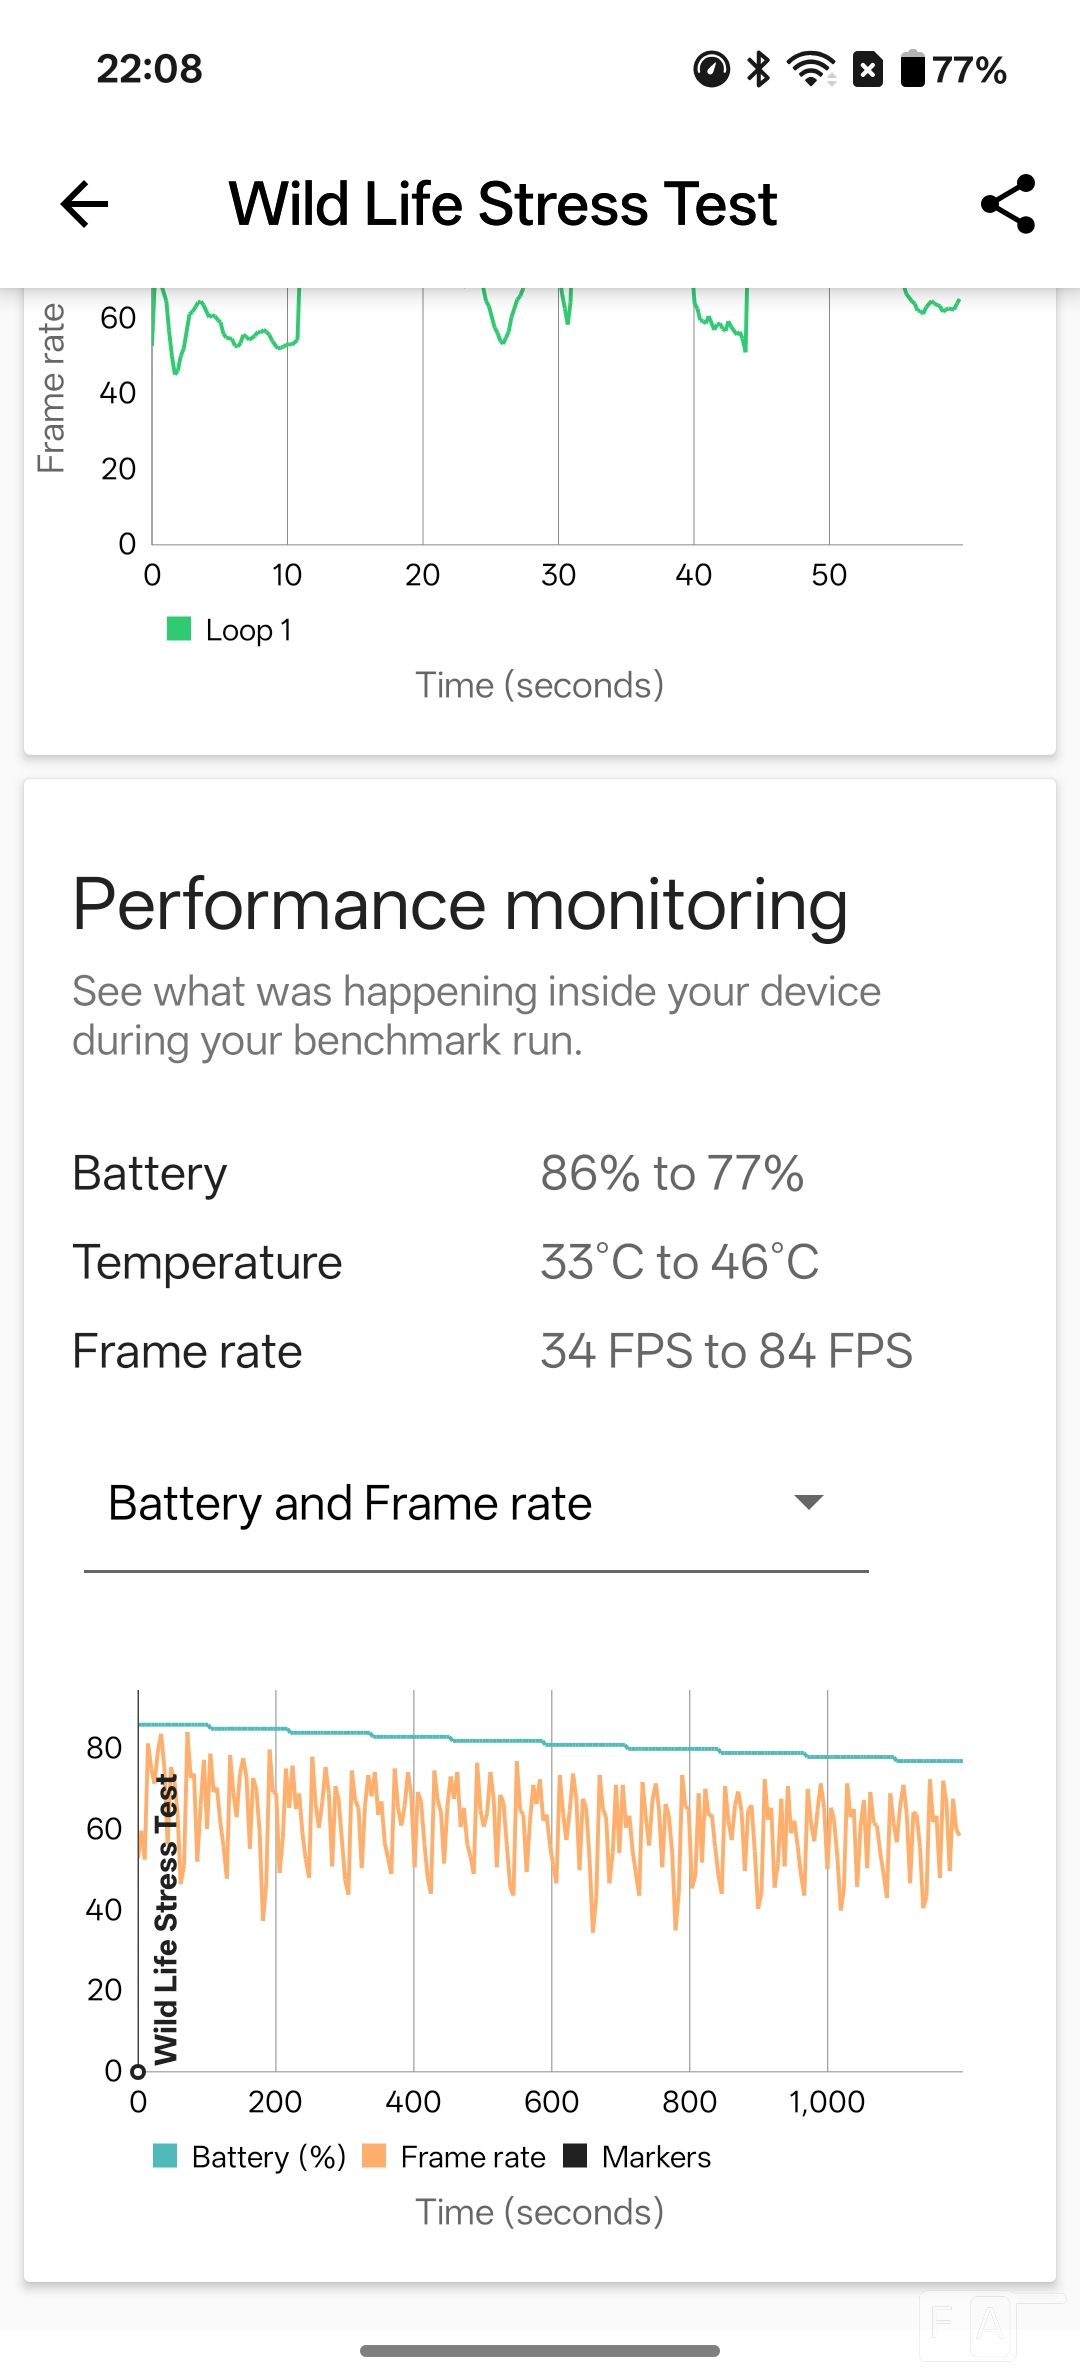Expand the dropdown arrow beside chart selector
The height and width of the screenshot is (2378, 1080).
pyautogui.click(x=808, y=1501)
